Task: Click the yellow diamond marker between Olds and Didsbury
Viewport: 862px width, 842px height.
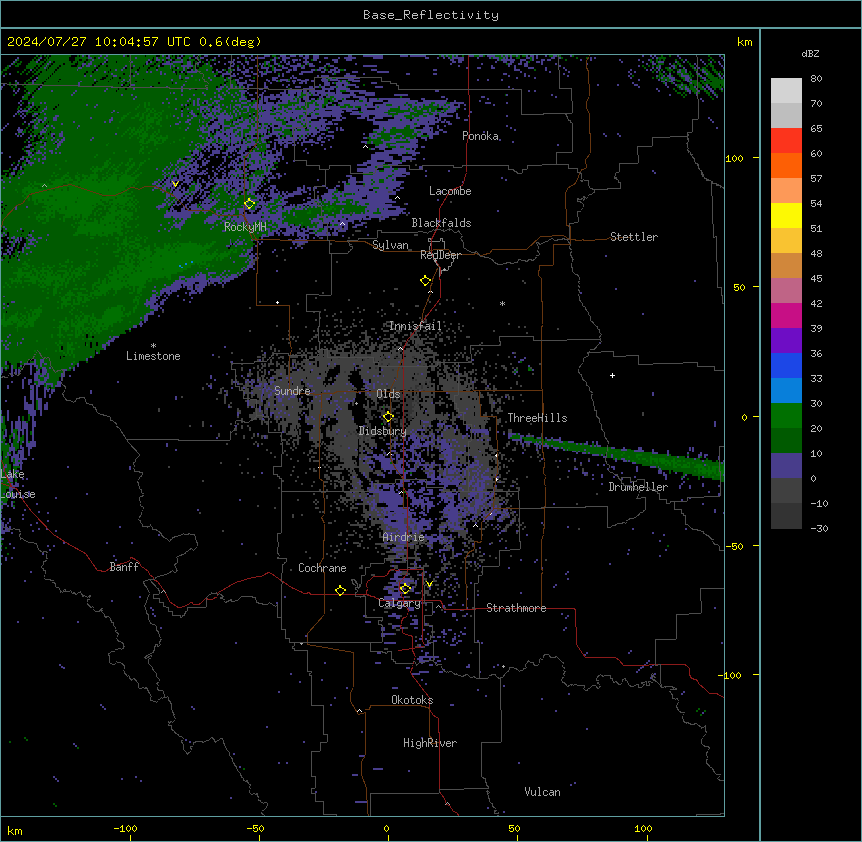Action: (x=388, y=416)
